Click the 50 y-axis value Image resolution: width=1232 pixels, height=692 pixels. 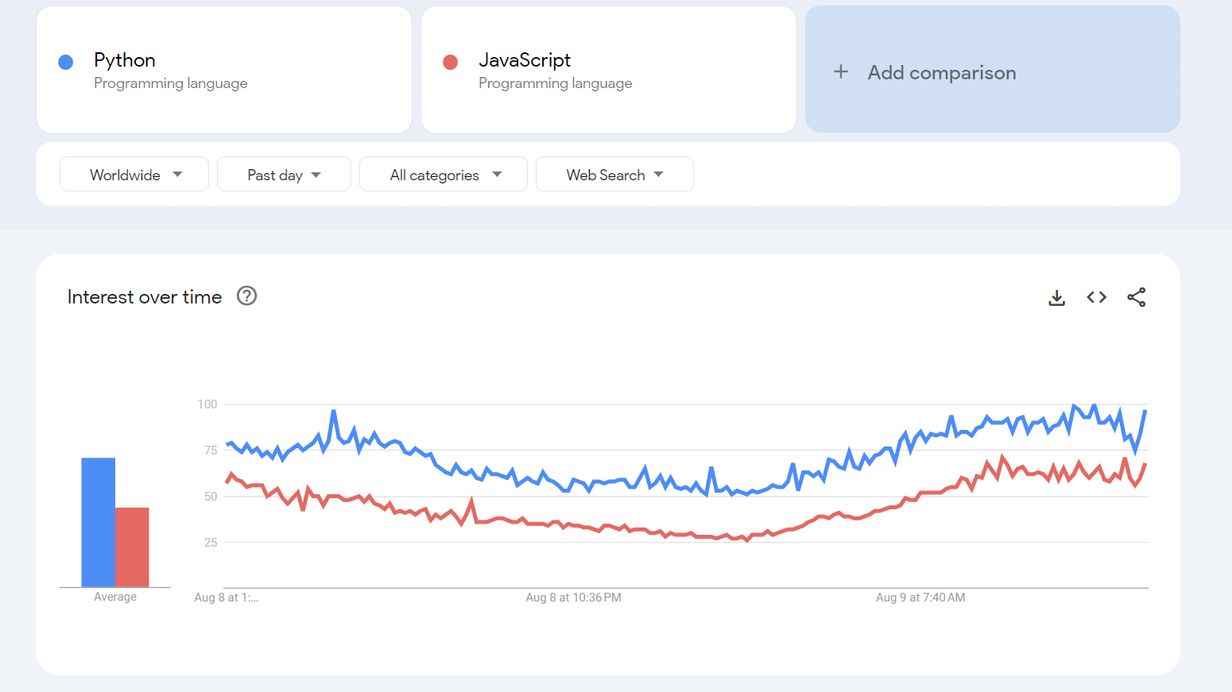click(210, 496)
